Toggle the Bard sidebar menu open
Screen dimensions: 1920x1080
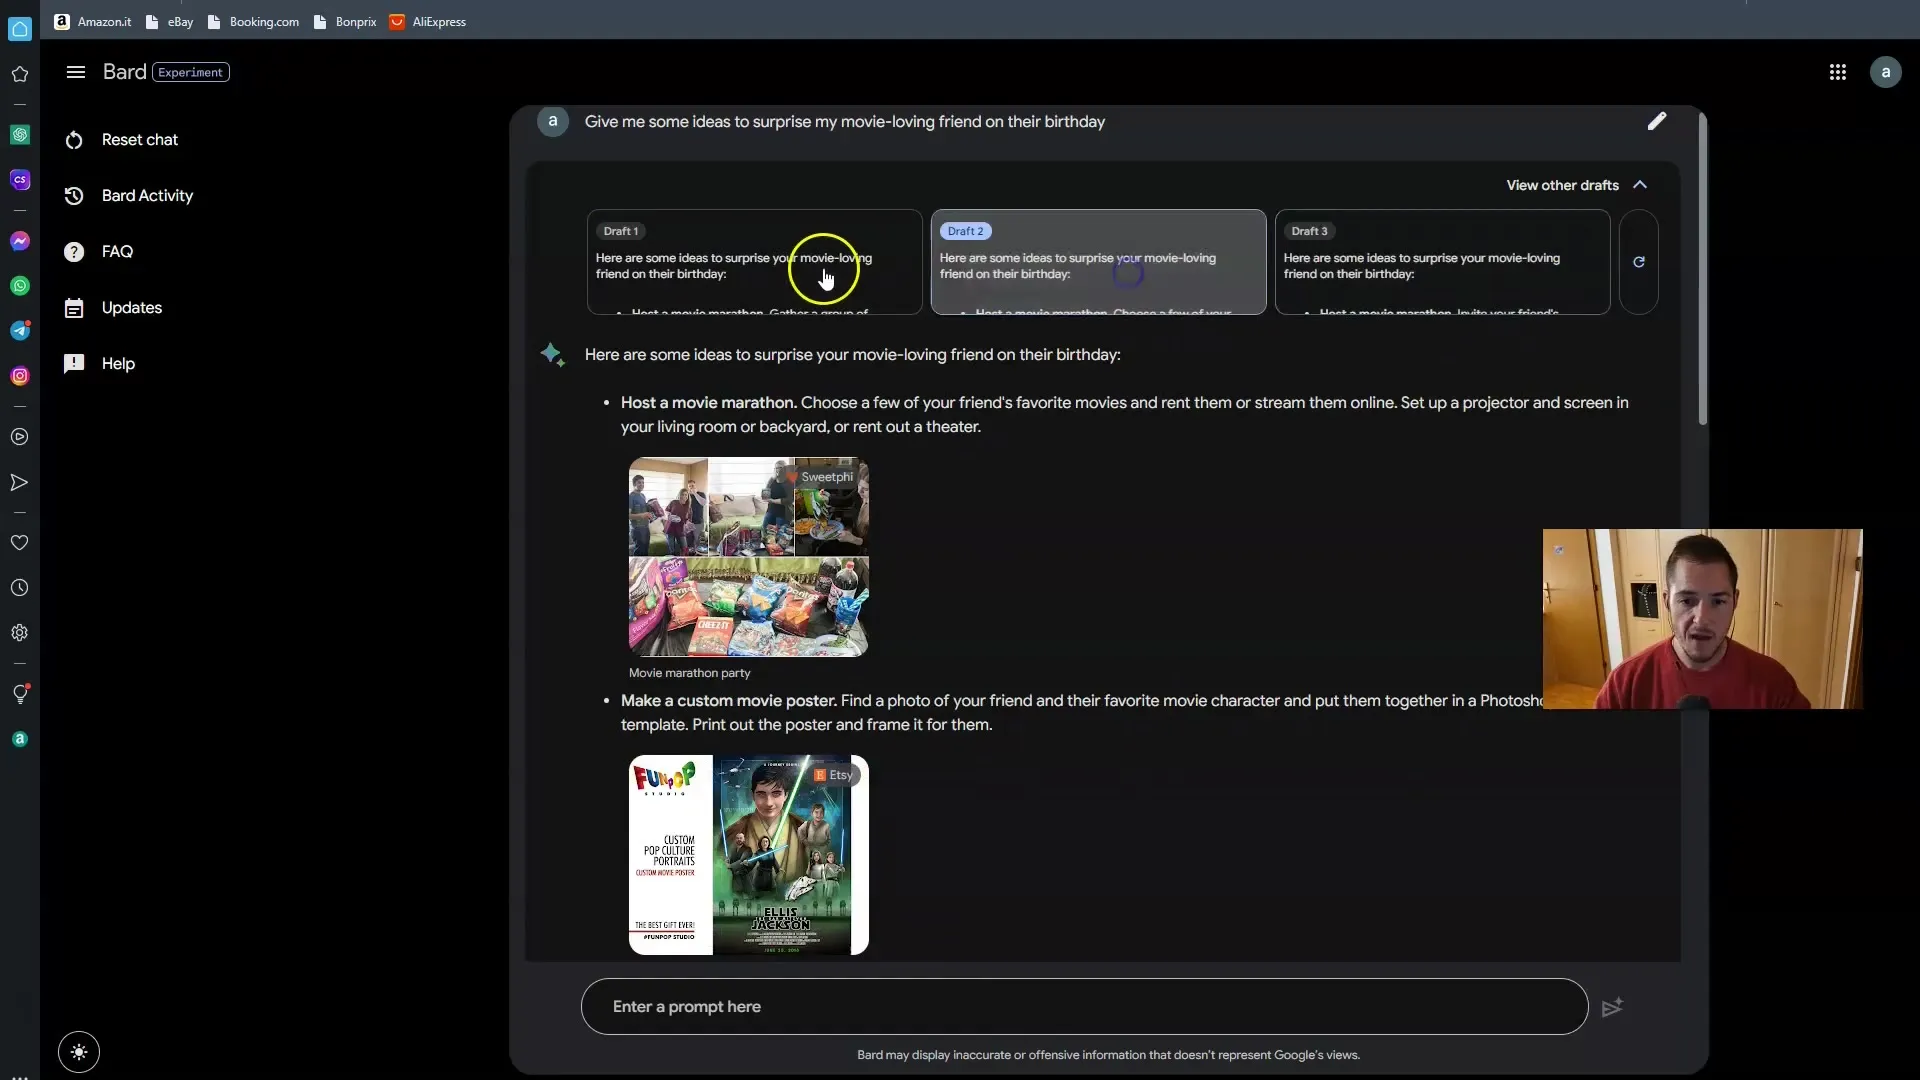click(x=75, y=71)
